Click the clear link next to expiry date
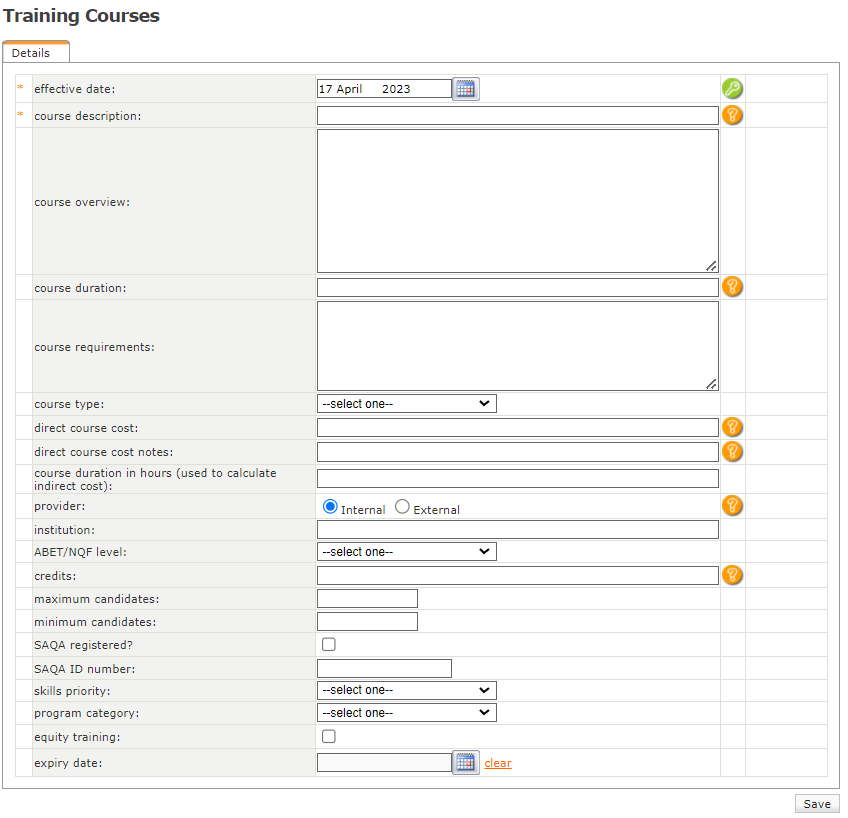 (498, 763)
